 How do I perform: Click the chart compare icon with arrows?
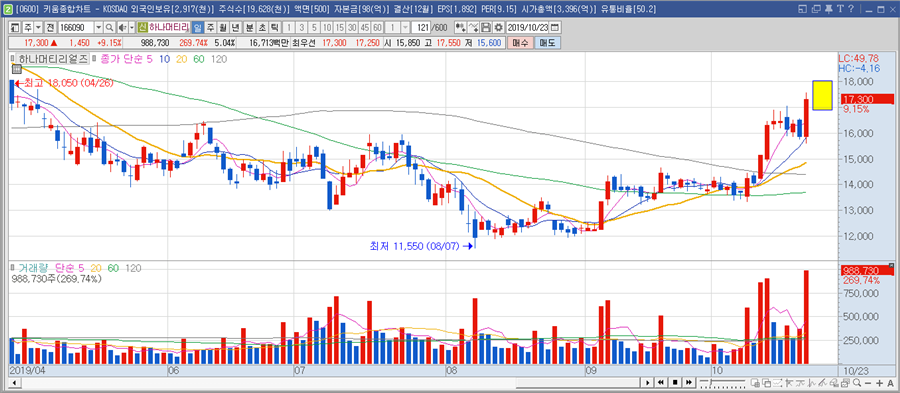461,28
